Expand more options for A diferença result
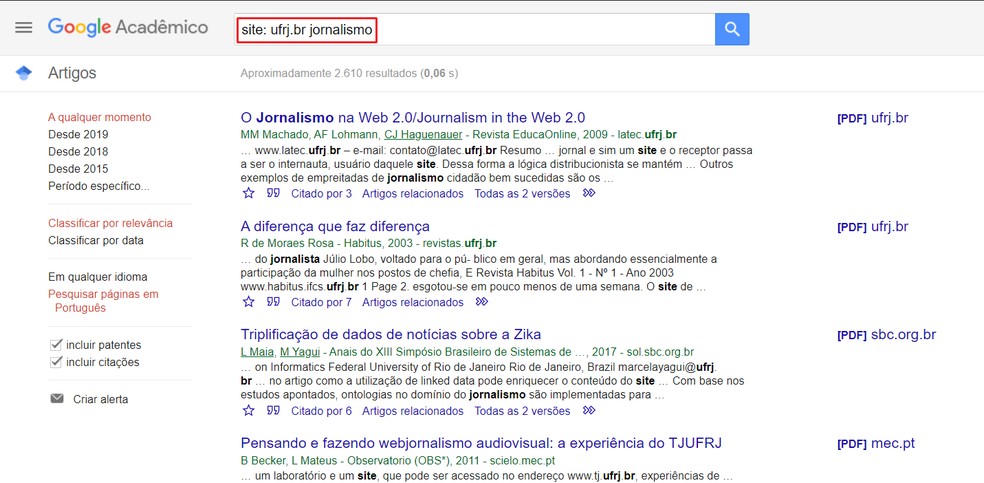The width and height of the screenshot is (984, 483). click(482, 302)
